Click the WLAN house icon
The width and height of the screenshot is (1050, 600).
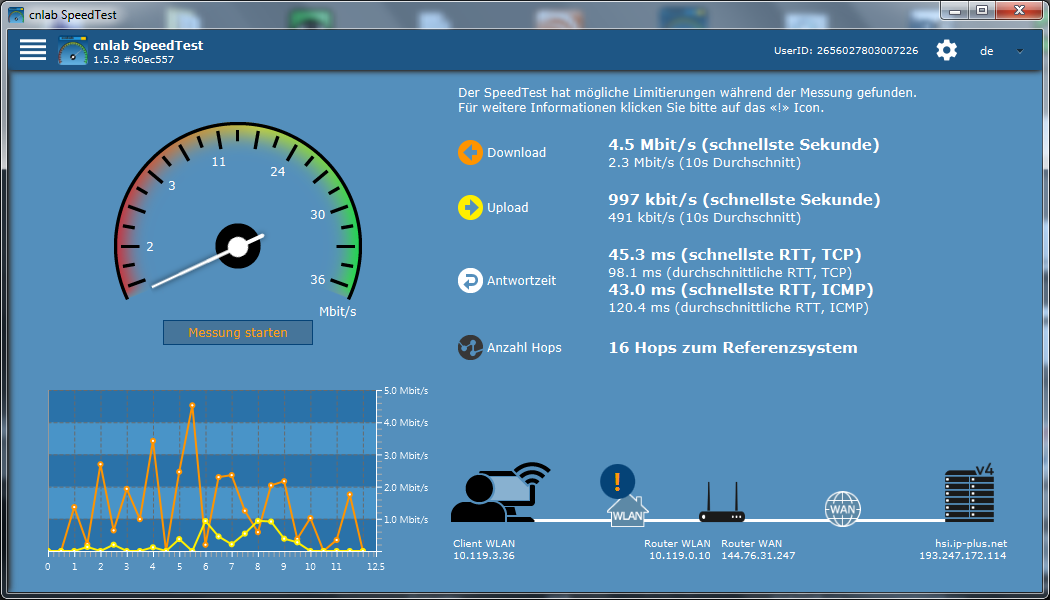click(x=627, y=512)
